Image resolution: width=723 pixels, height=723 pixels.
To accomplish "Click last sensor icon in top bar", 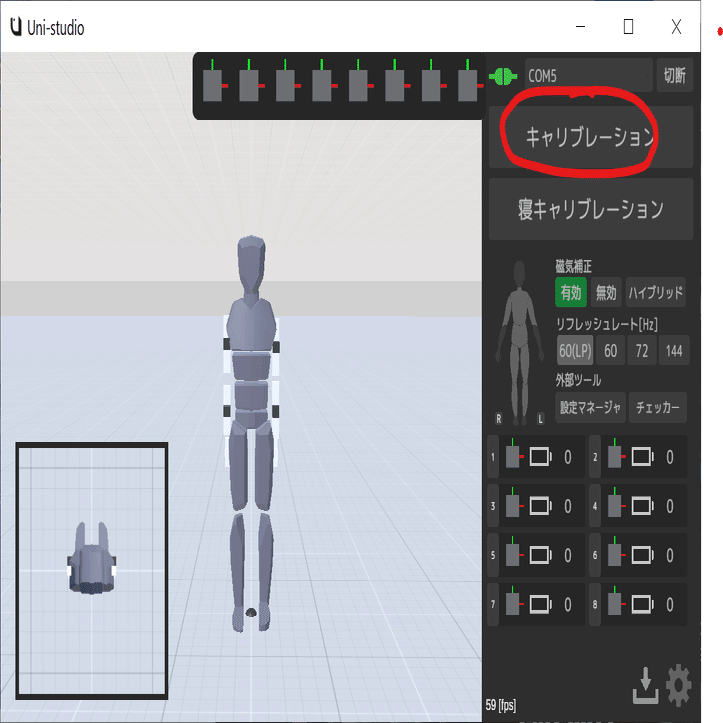I will [x=470, y=81].
